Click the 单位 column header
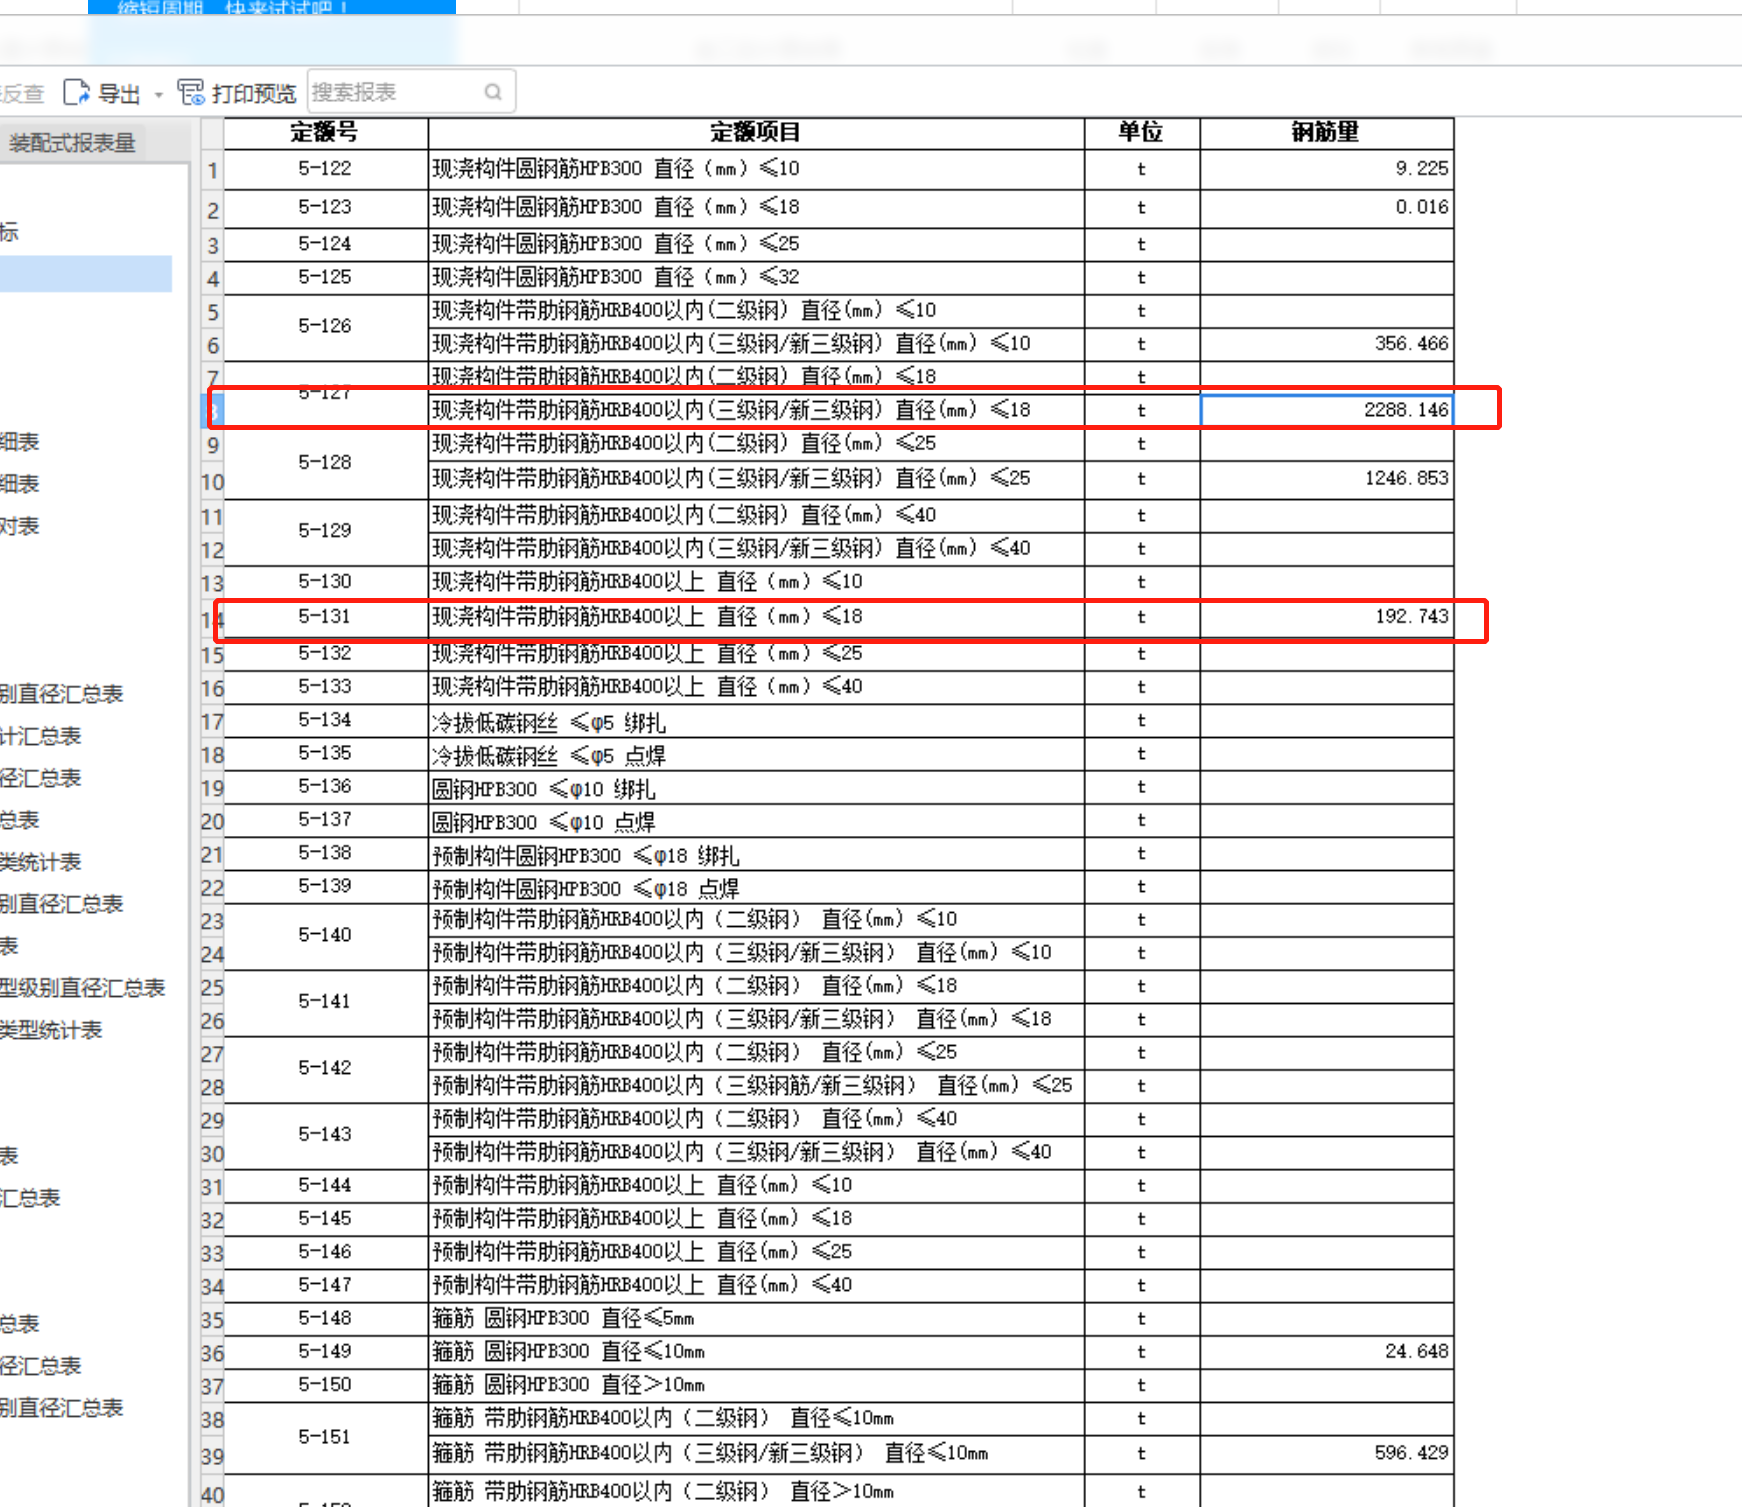 click(x=1141, y=132)
